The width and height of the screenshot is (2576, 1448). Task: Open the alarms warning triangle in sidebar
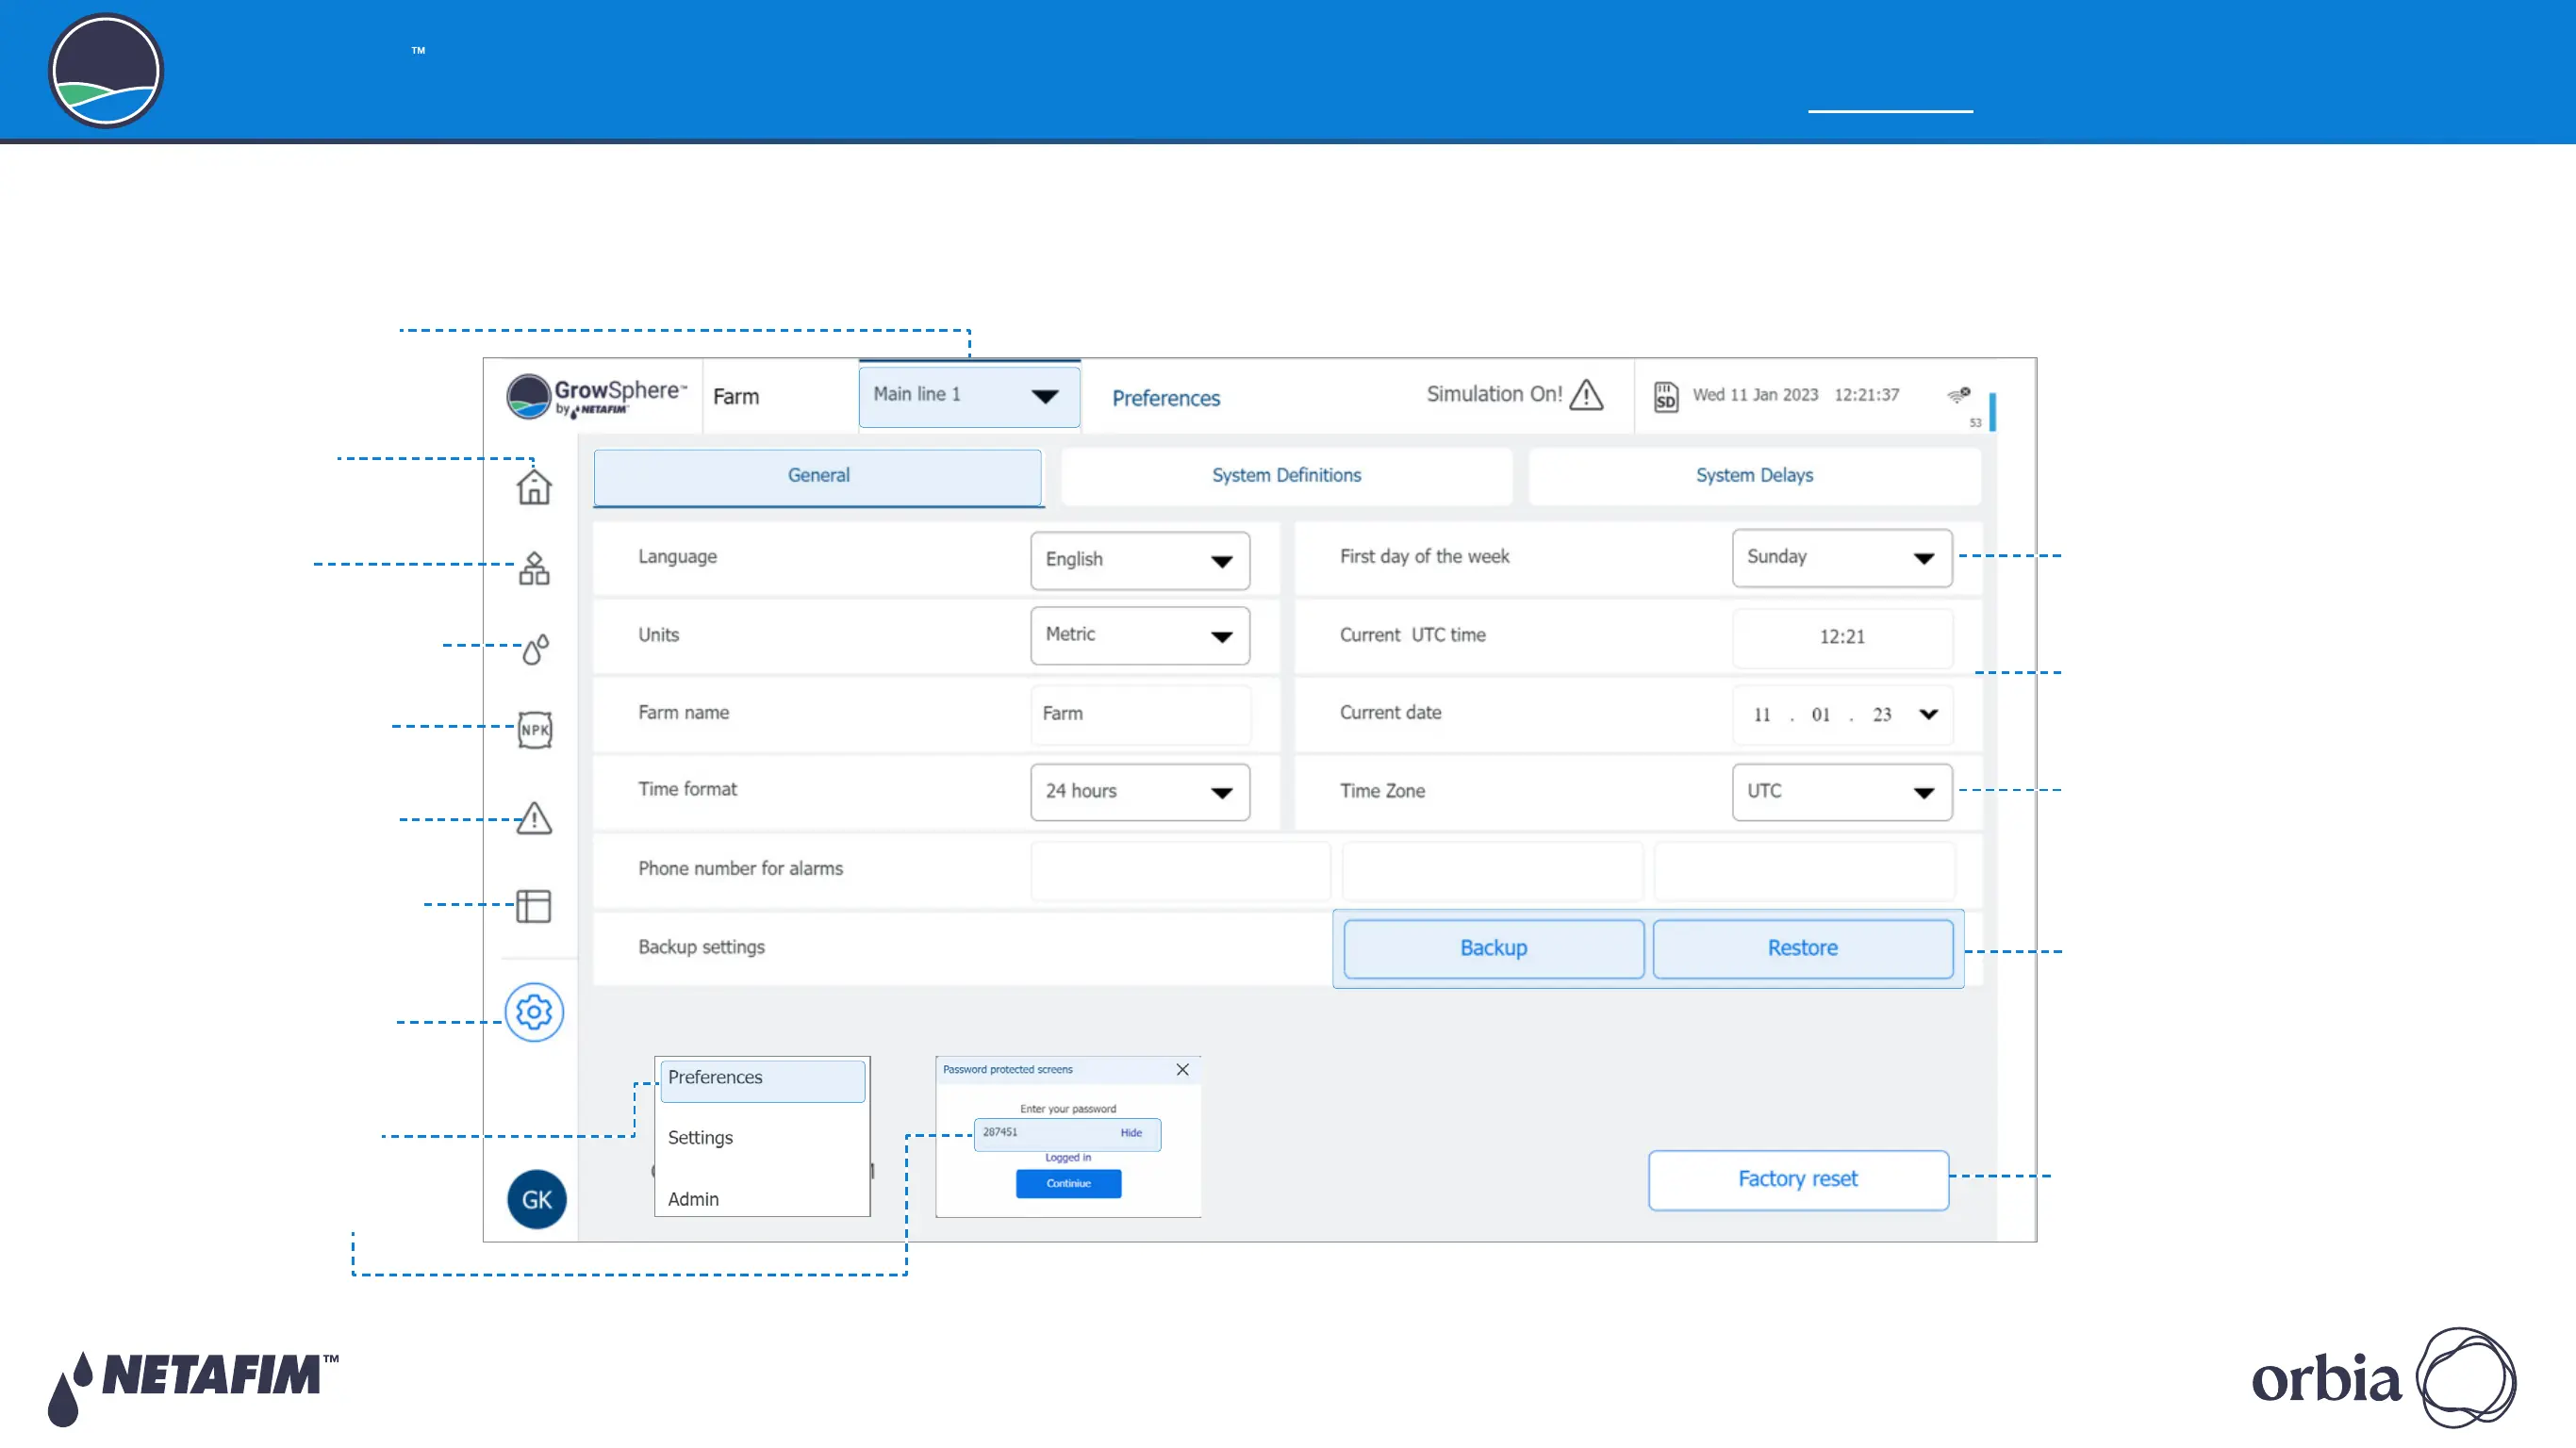(534, 818)
